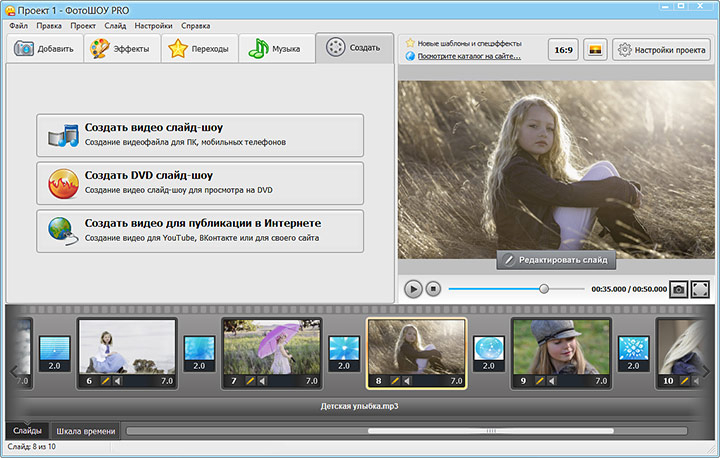720x458 pixels.
Task: Open the 16:9 aspect ratio selector
Action: pos(563,50)
